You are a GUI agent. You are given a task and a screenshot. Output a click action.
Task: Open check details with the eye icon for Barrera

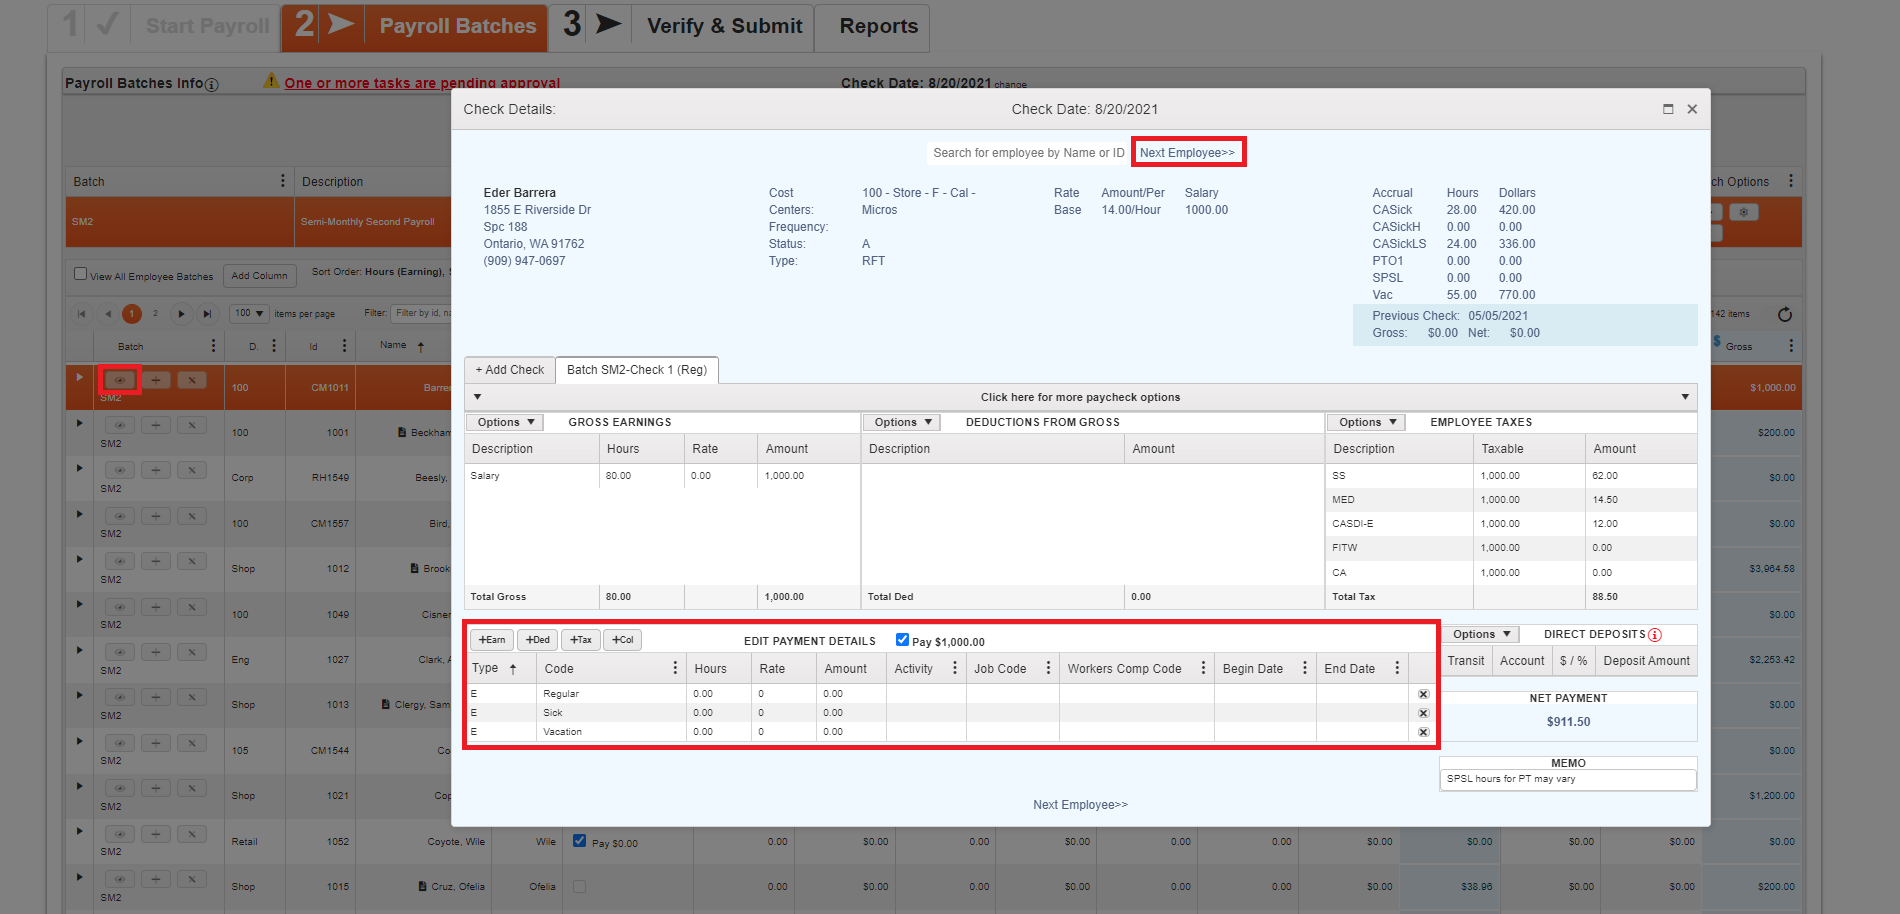click(x=119, y=380)
